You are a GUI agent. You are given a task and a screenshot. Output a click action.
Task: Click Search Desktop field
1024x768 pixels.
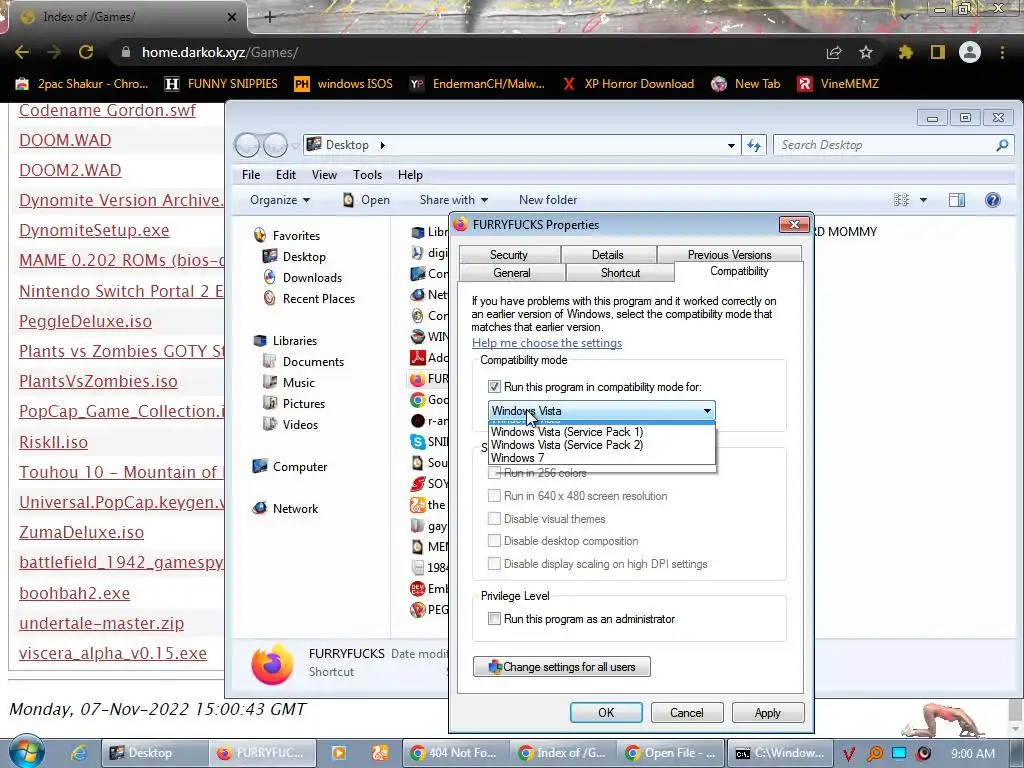[x=893, y=145]
